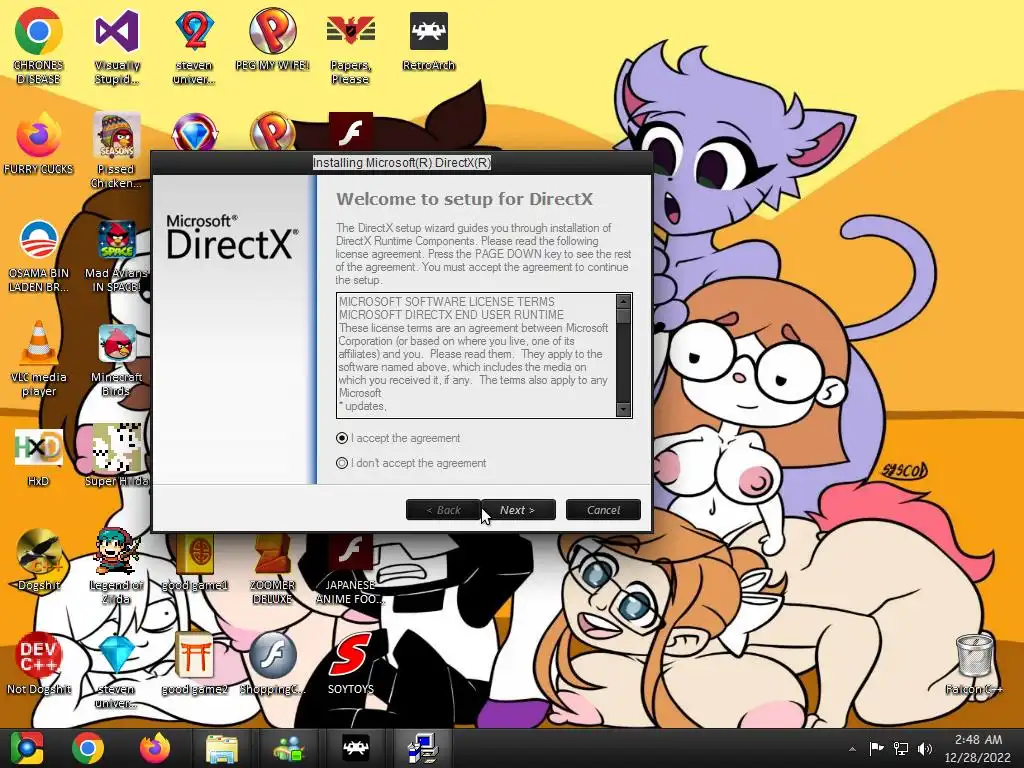Open Firefox from the taskbar
The height and width of the screenshot is (768, 1024).
[155, 748]
